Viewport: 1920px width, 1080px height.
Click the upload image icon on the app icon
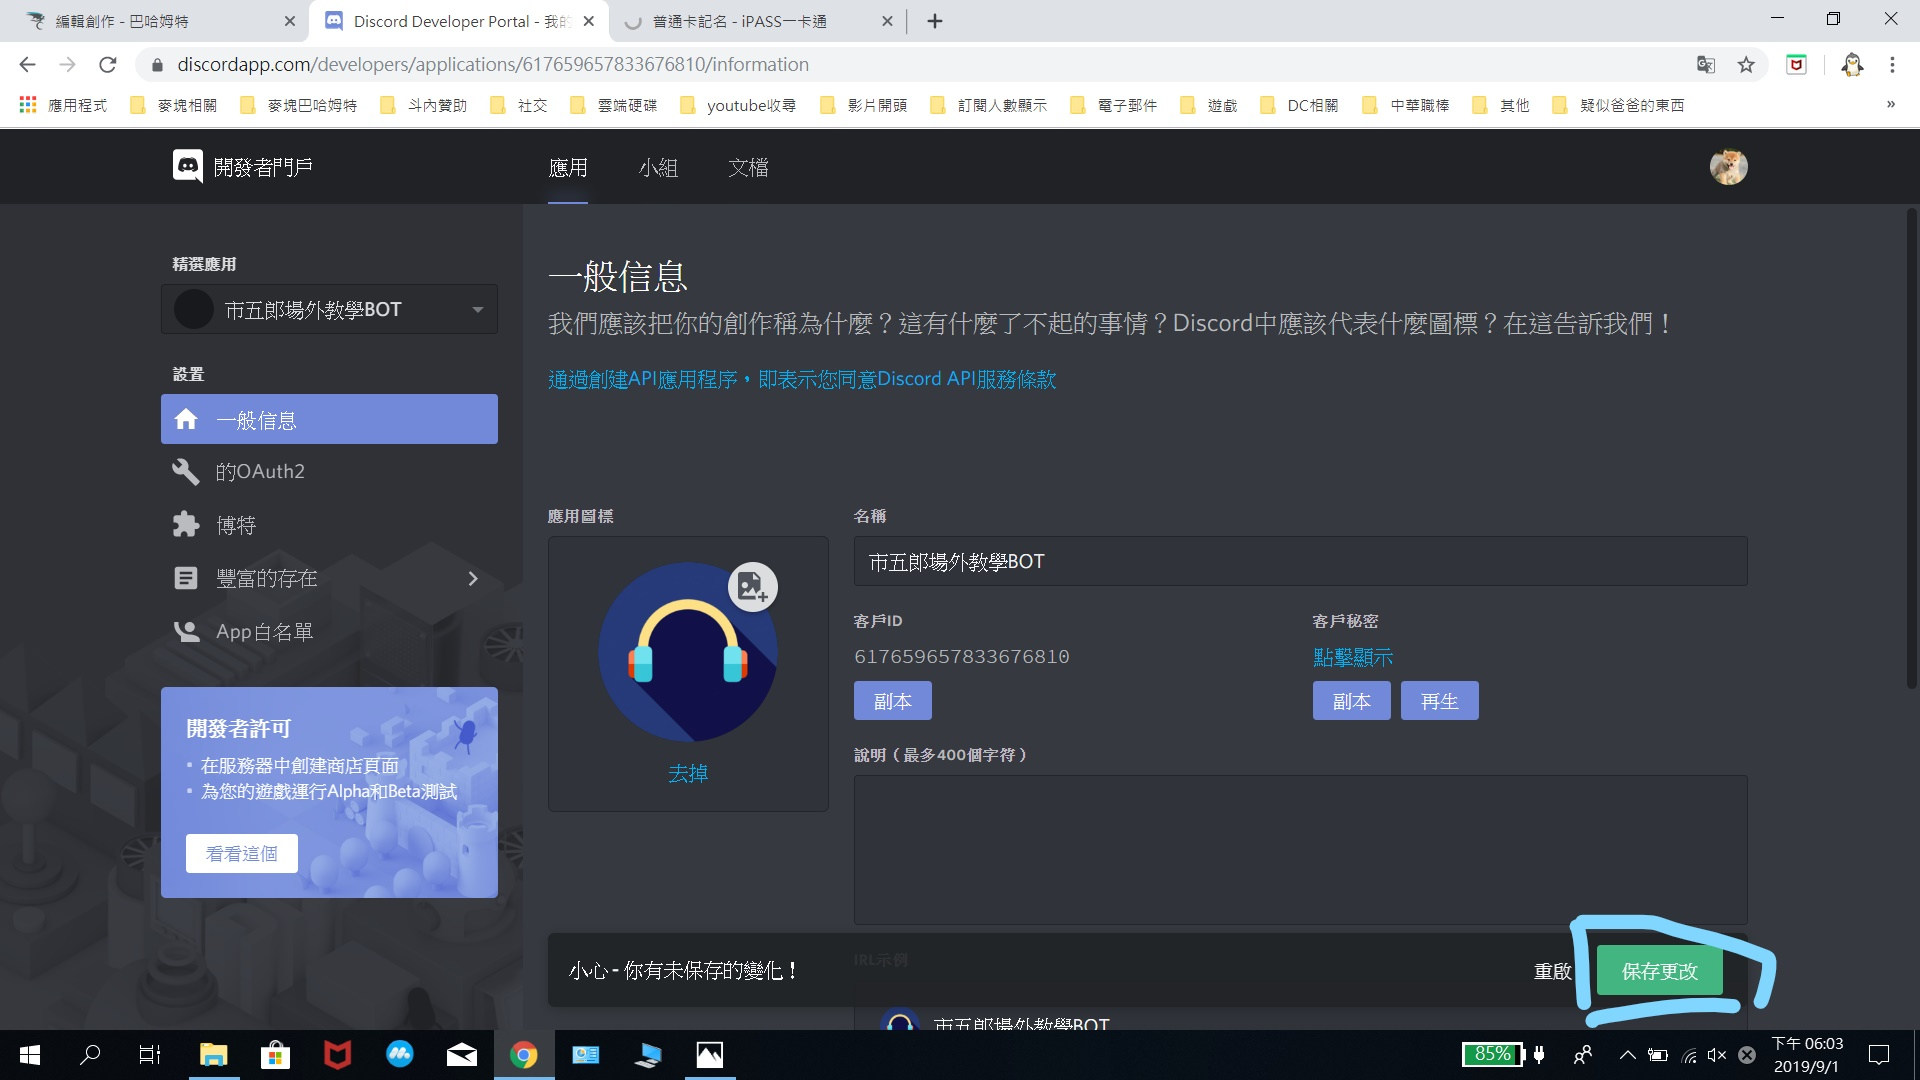(x=752, y=587)
